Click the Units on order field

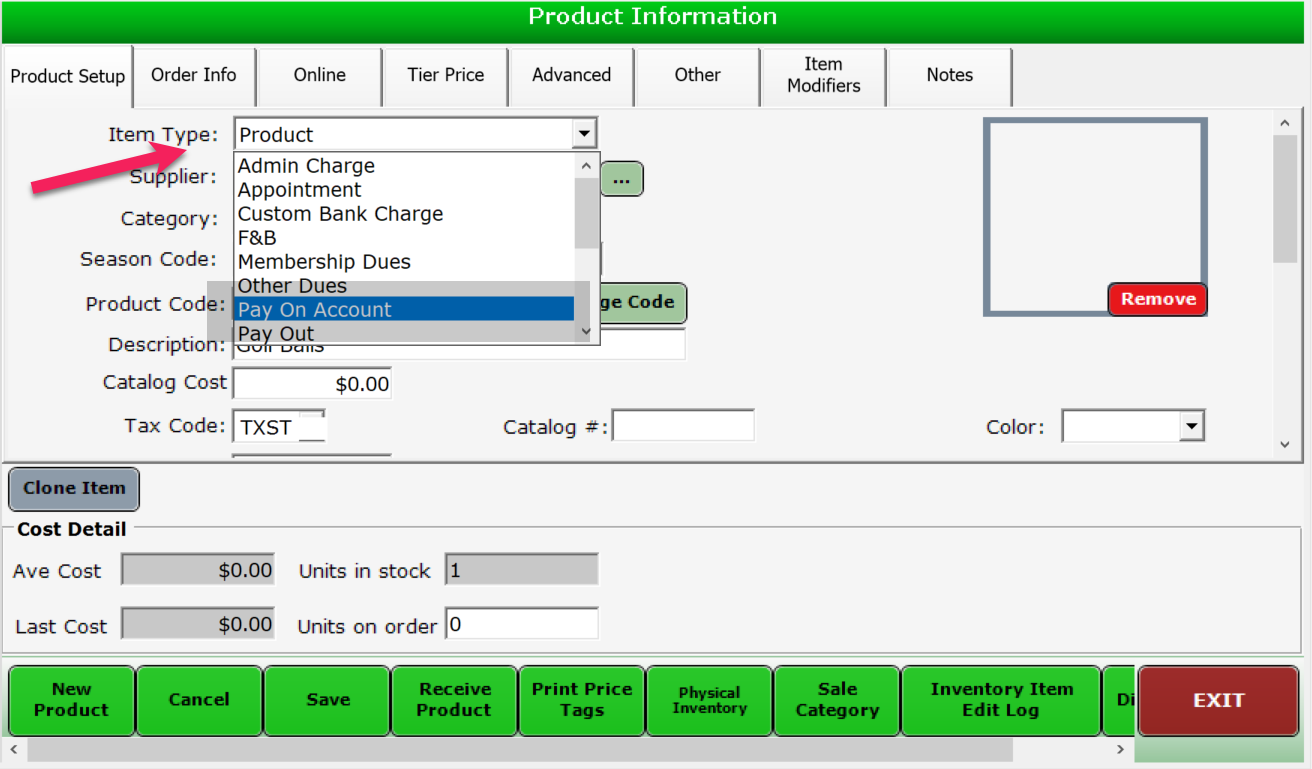click(521, 625)
